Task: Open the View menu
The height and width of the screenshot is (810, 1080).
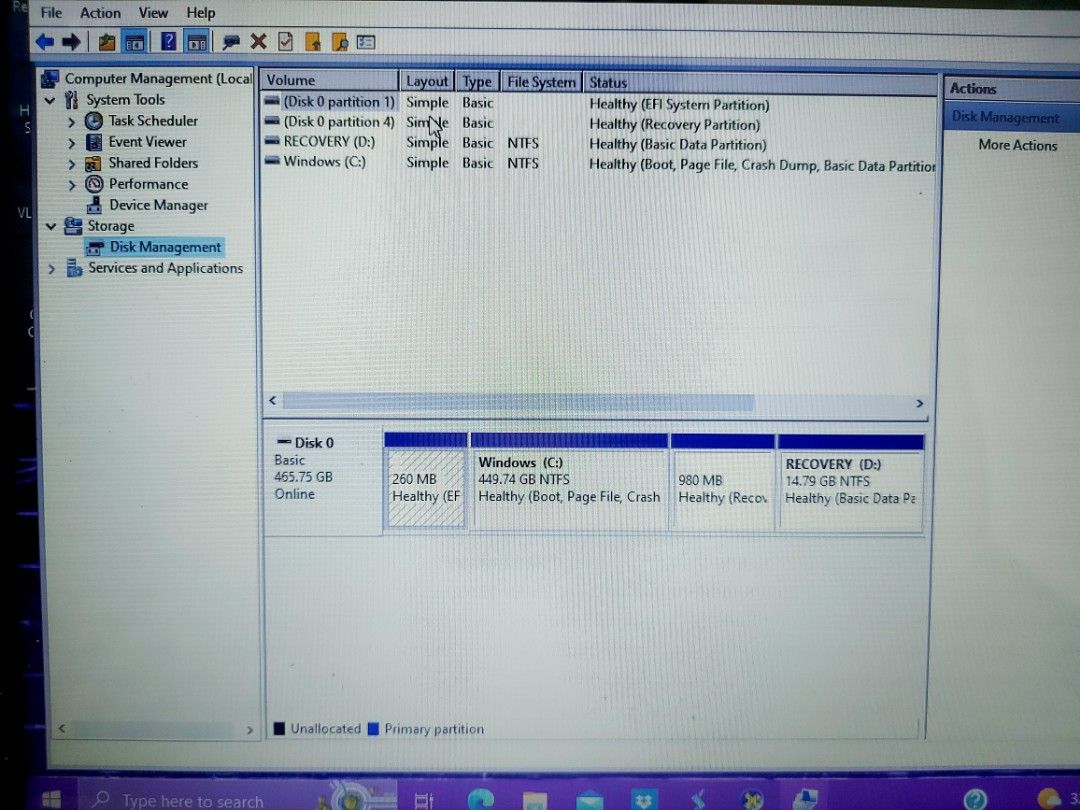Action: pyautogui.click(x=152, y=12)
